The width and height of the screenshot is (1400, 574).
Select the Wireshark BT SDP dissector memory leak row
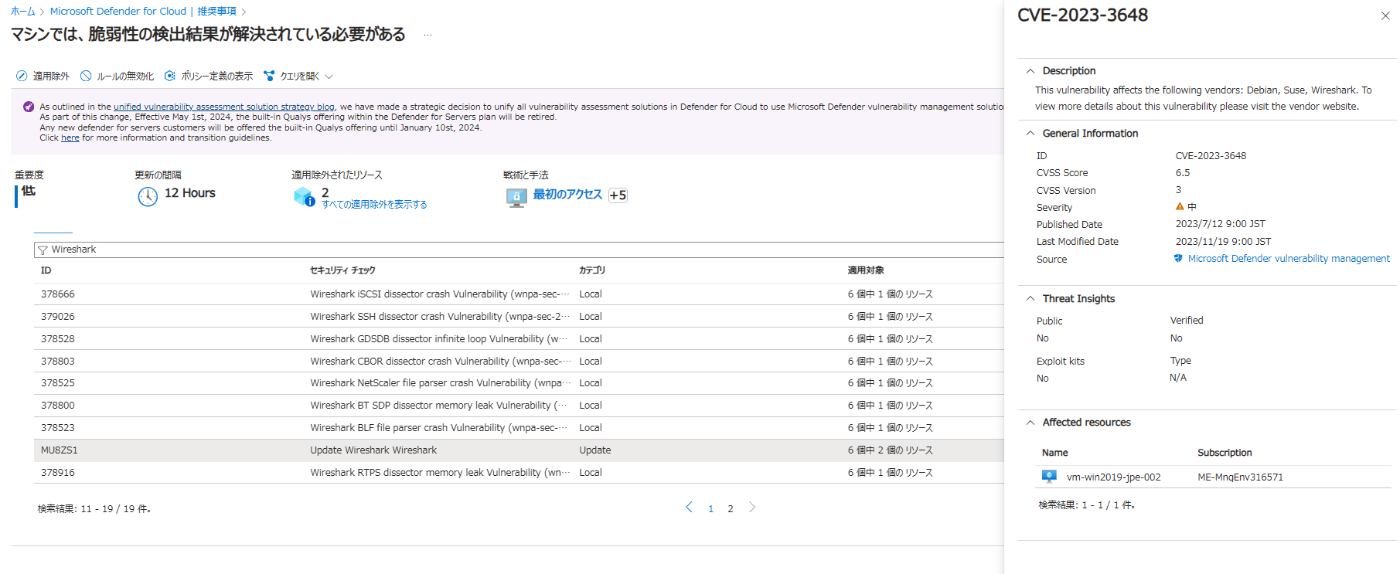(518, 405)
